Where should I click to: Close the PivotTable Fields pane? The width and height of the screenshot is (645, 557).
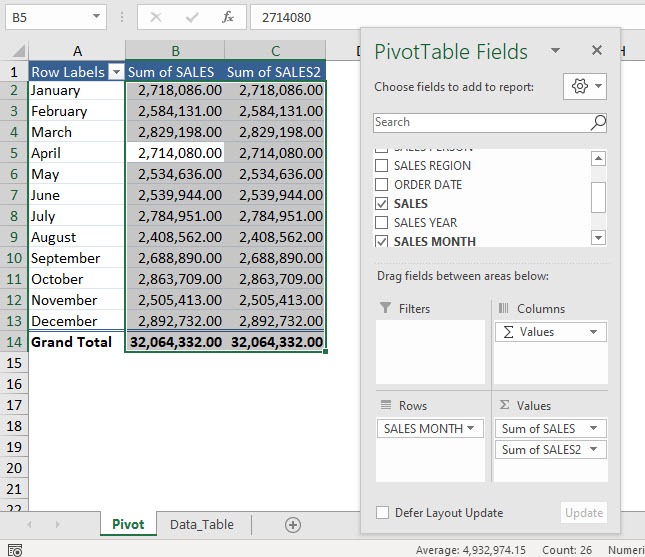[597, 50]
